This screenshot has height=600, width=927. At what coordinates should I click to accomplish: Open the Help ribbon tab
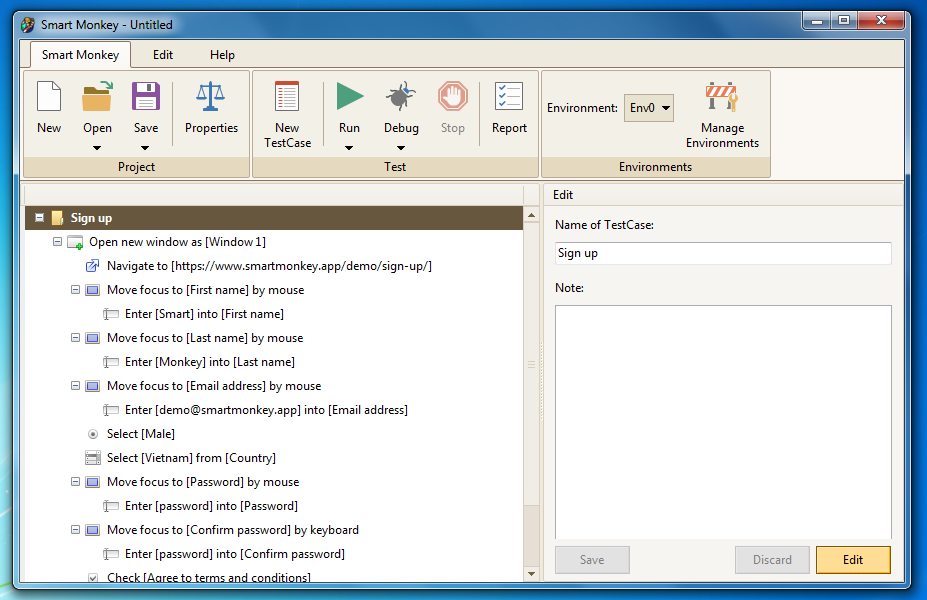click(222, 55)
